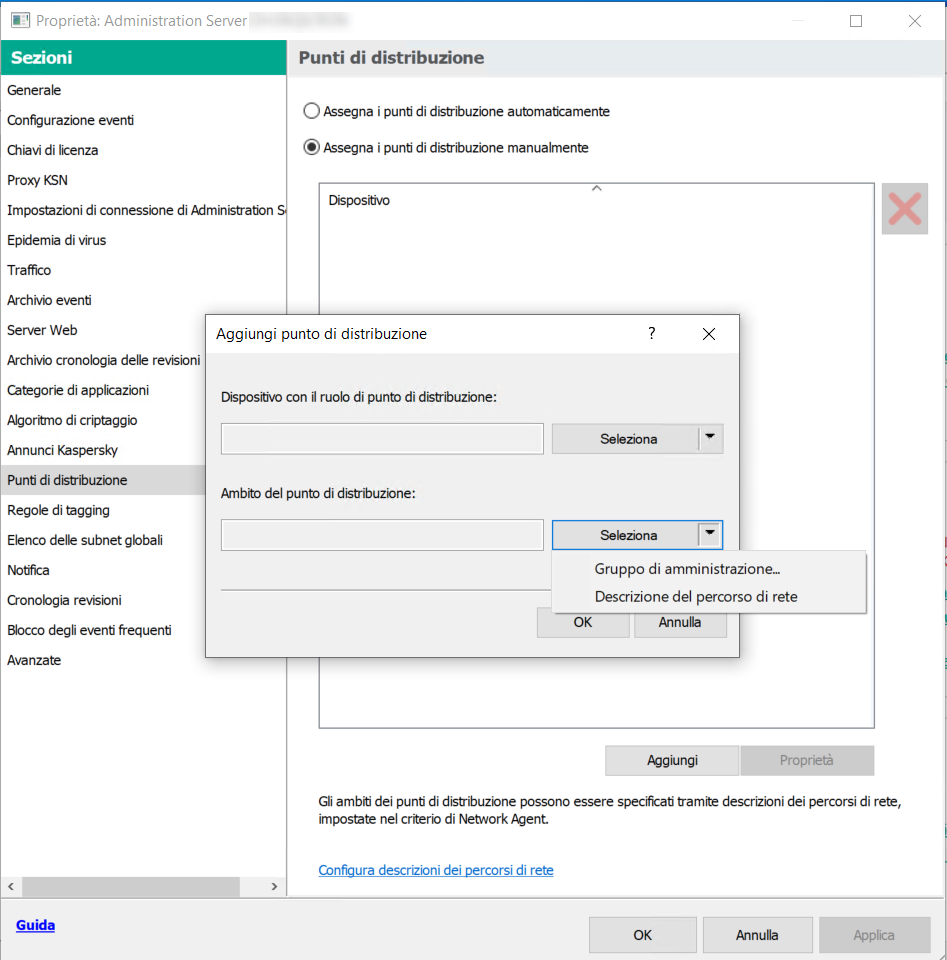The width and height of the screenshot is (947, 960).
Task: Open the Categorie di applicazioni section
Action: click(103, 390)
